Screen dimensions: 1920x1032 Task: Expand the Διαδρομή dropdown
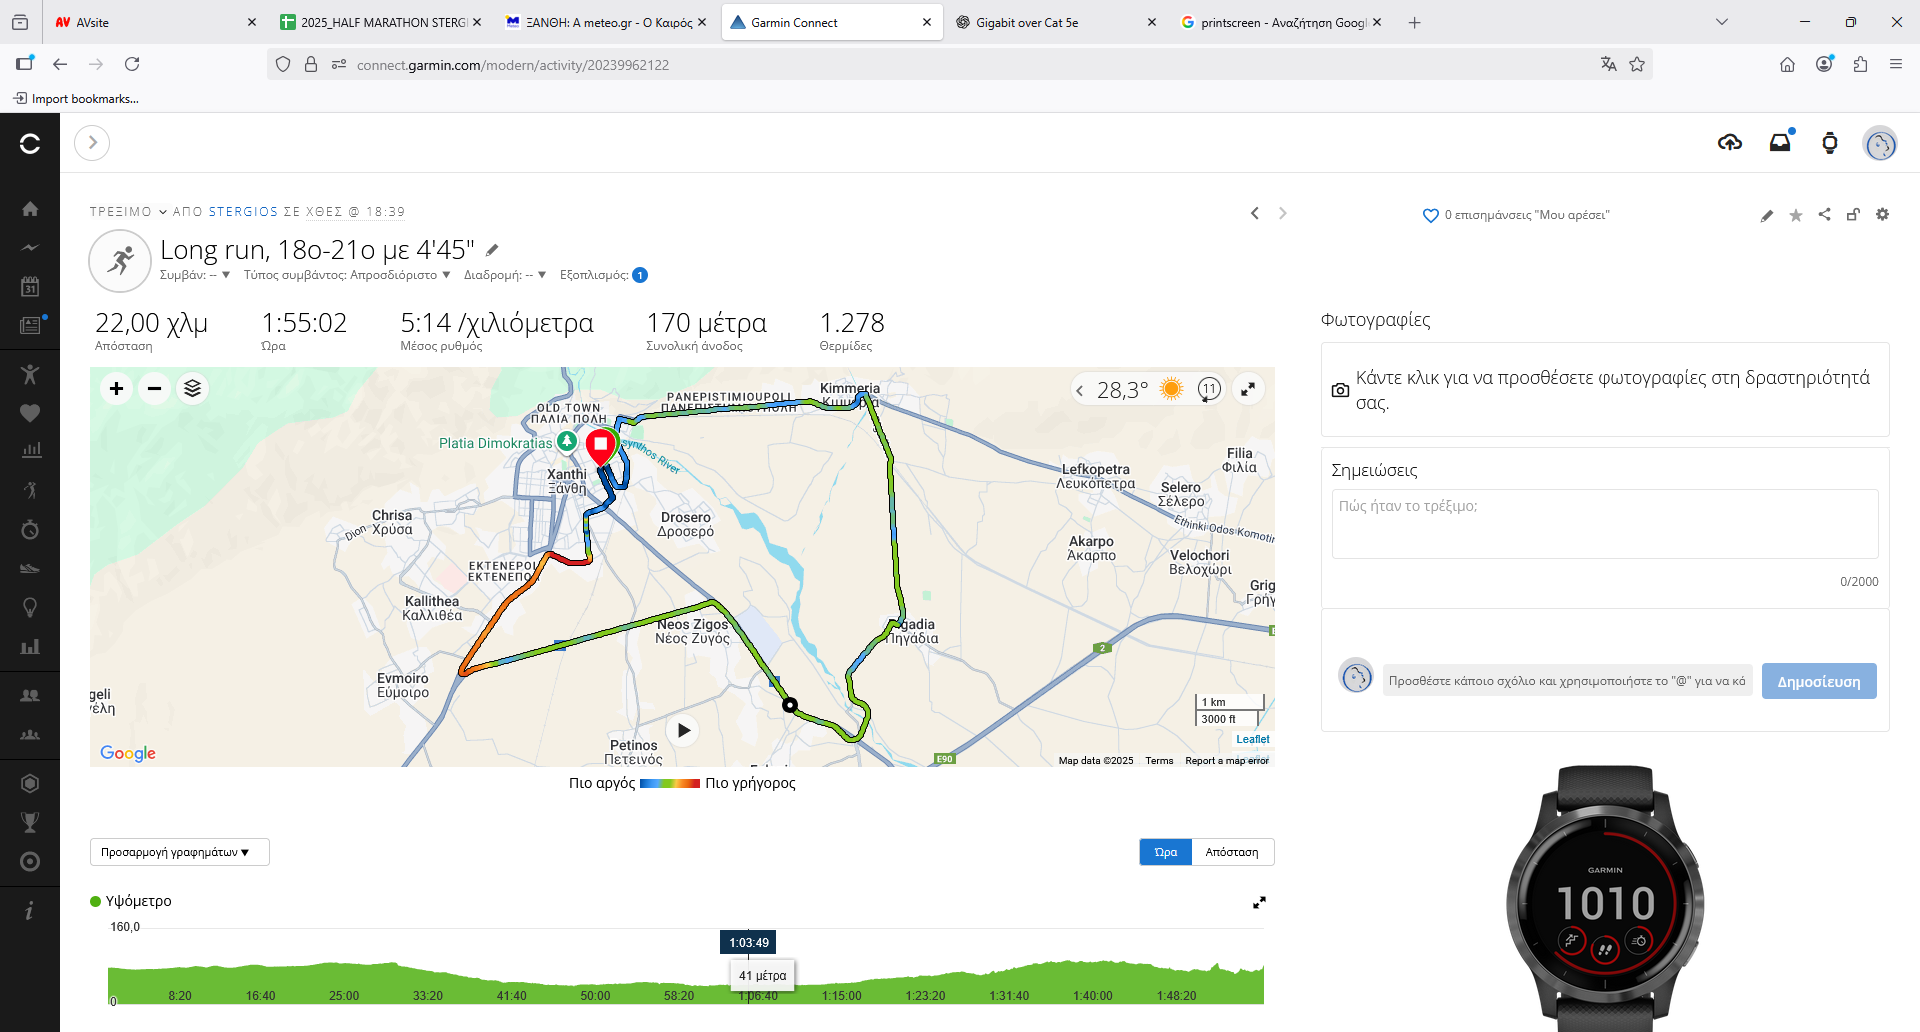(505, 275)
